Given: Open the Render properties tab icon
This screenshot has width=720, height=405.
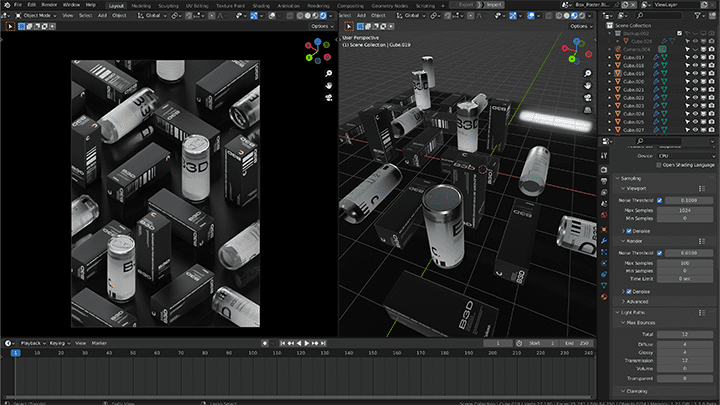Looking at the screenshot, I should (x=604, y=170).
